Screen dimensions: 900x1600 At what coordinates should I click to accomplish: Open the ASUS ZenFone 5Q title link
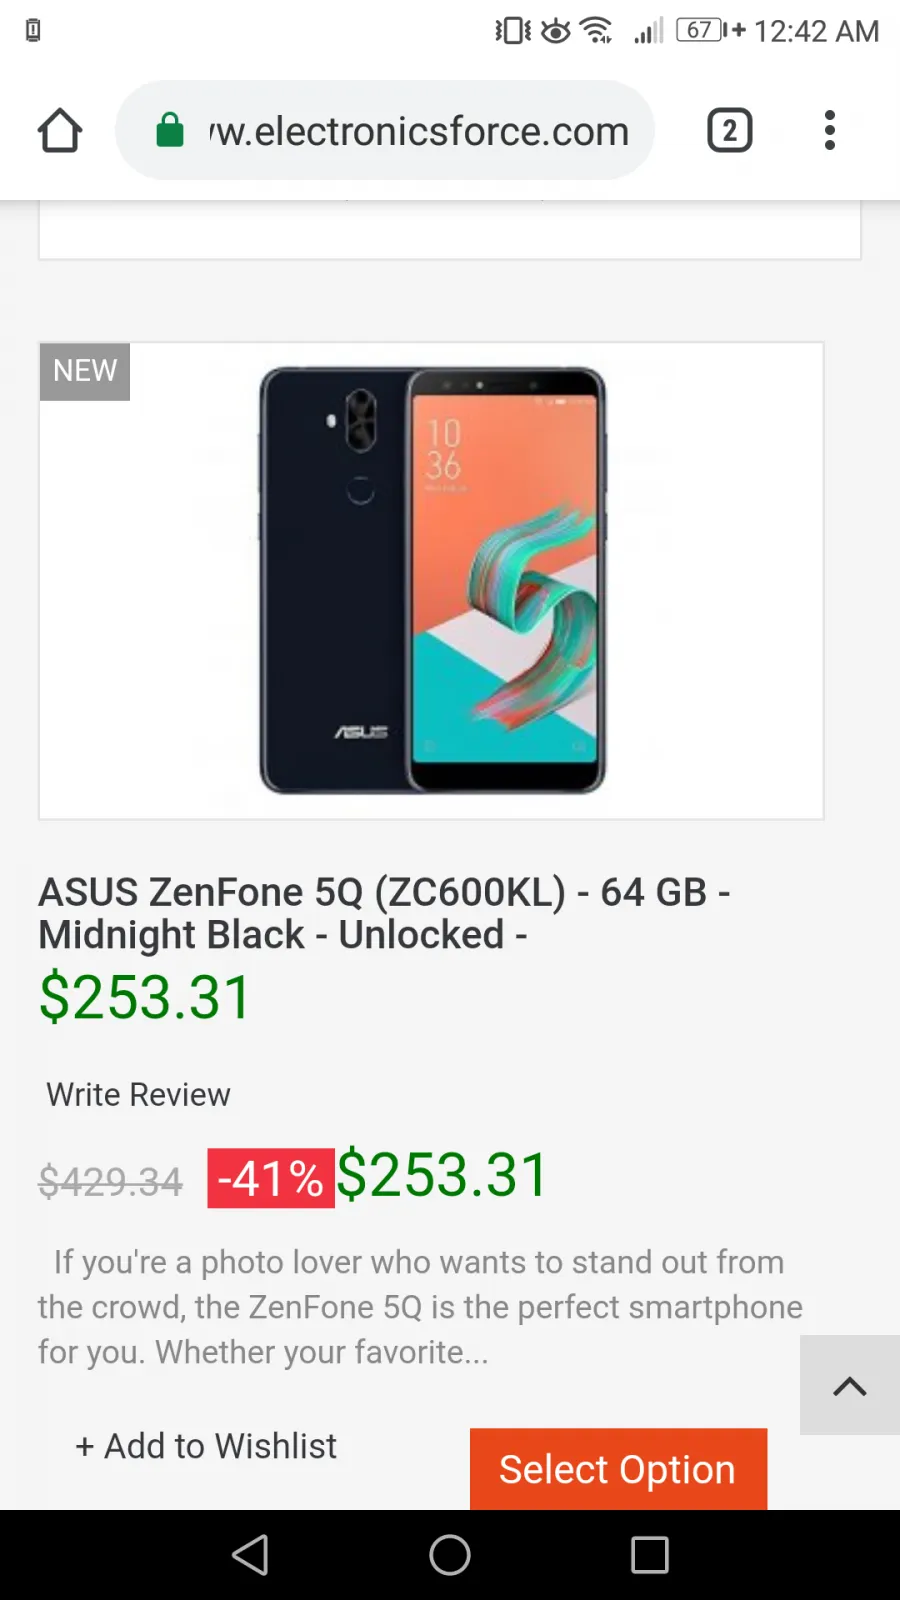pyautogui.click(x=384, y=913)
